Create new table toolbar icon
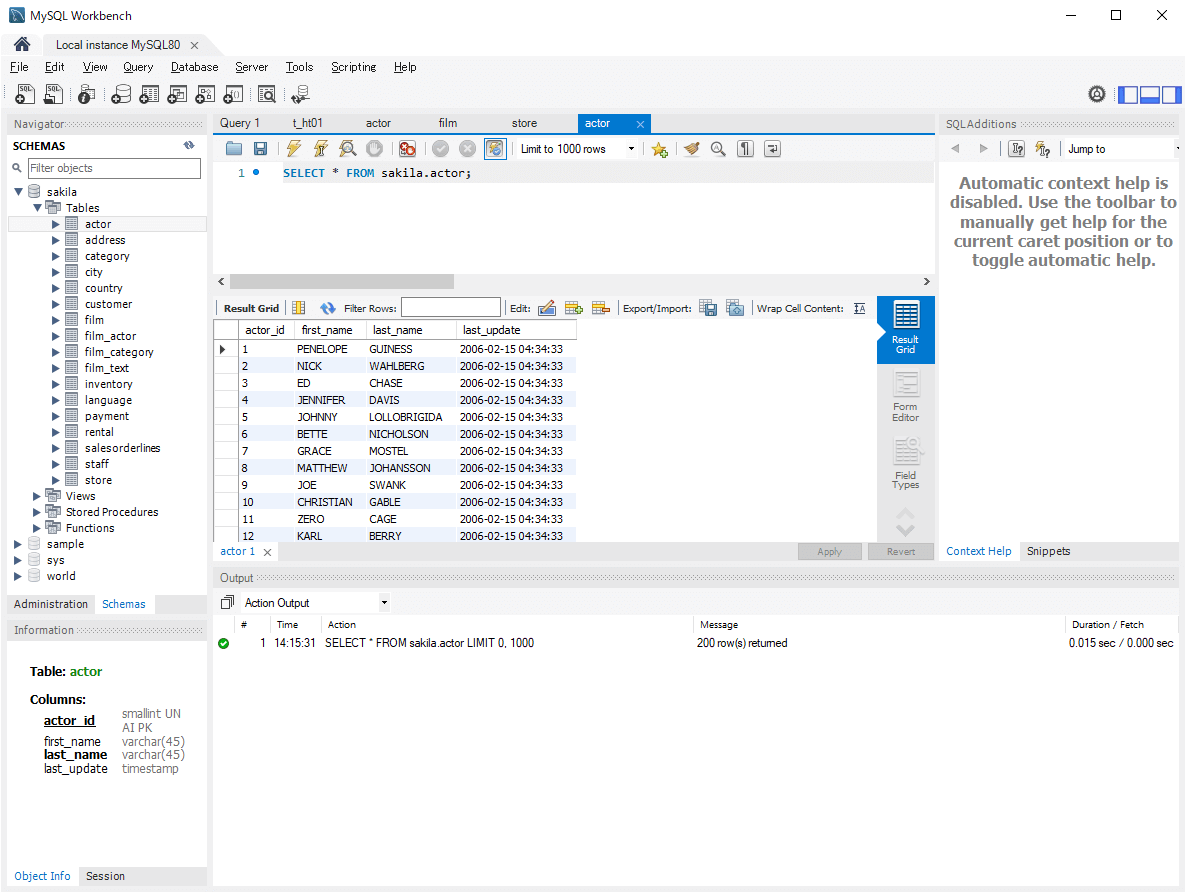The height and width of the screenshot is (893, 1186). coord(149,94)
